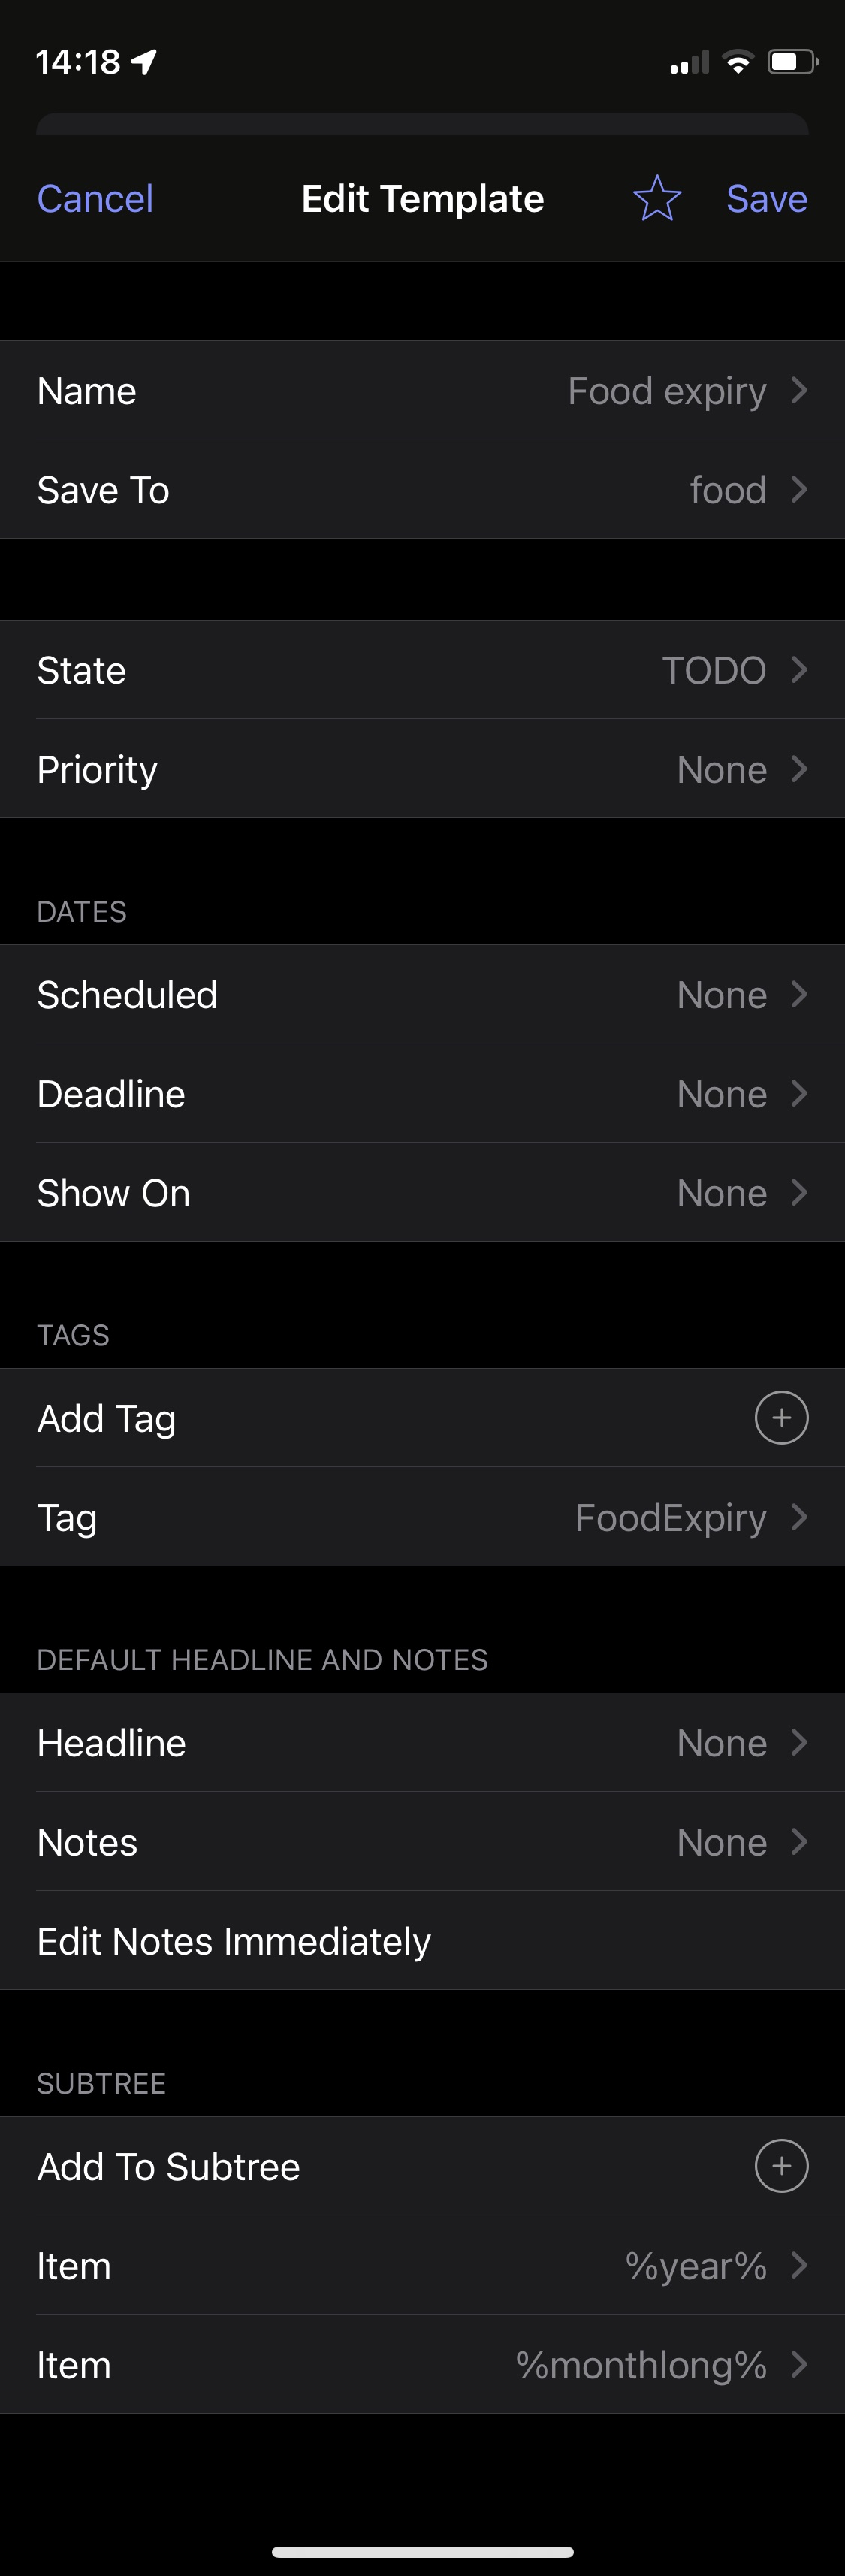This screenshot has height=2576, width=845.
Task: Change the Save To location from food
Action: (x=422, y=490)
